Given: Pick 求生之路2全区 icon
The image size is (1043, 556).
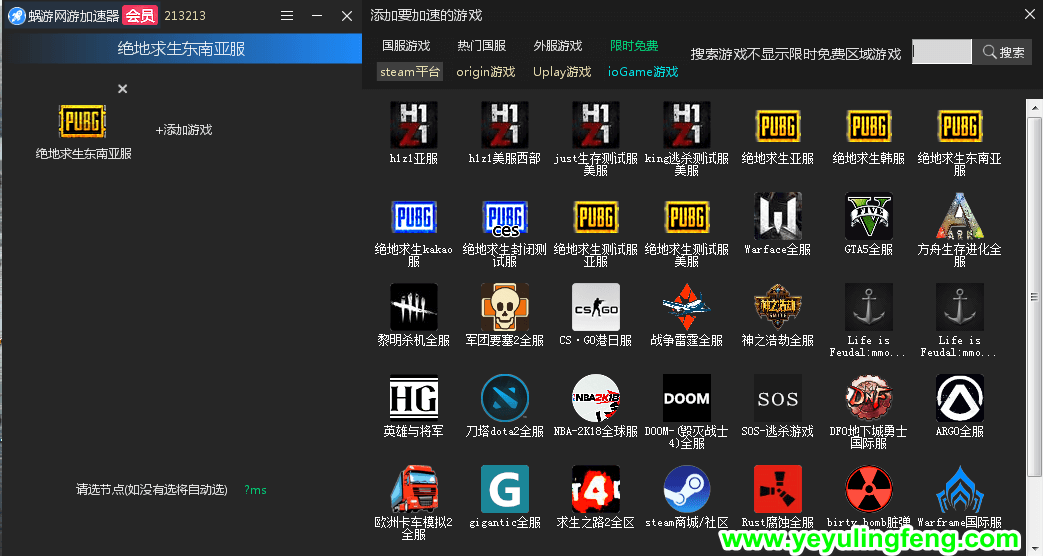Looking at the screenshot, I should tap(596, 489).
